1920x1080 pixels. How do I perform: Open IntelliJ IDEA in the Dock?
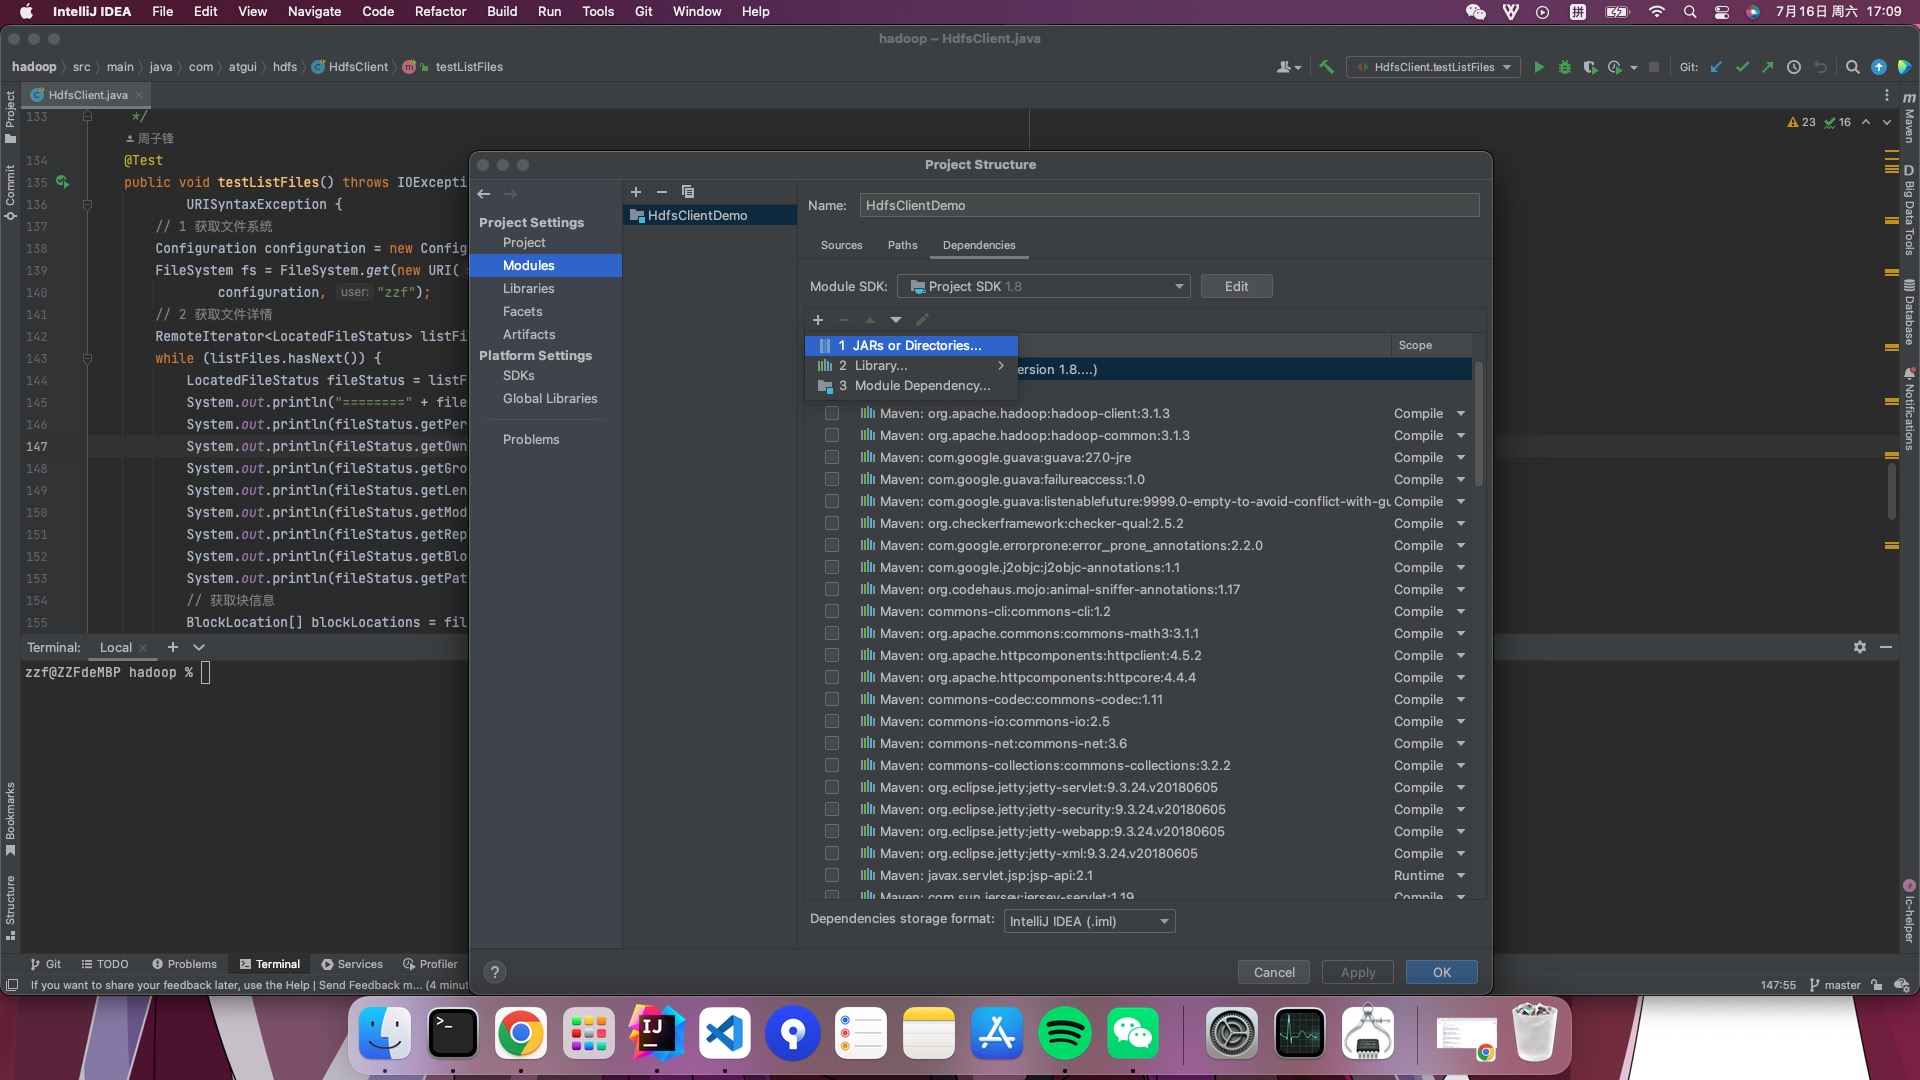pyautogui.click(x=657, y=1033)
